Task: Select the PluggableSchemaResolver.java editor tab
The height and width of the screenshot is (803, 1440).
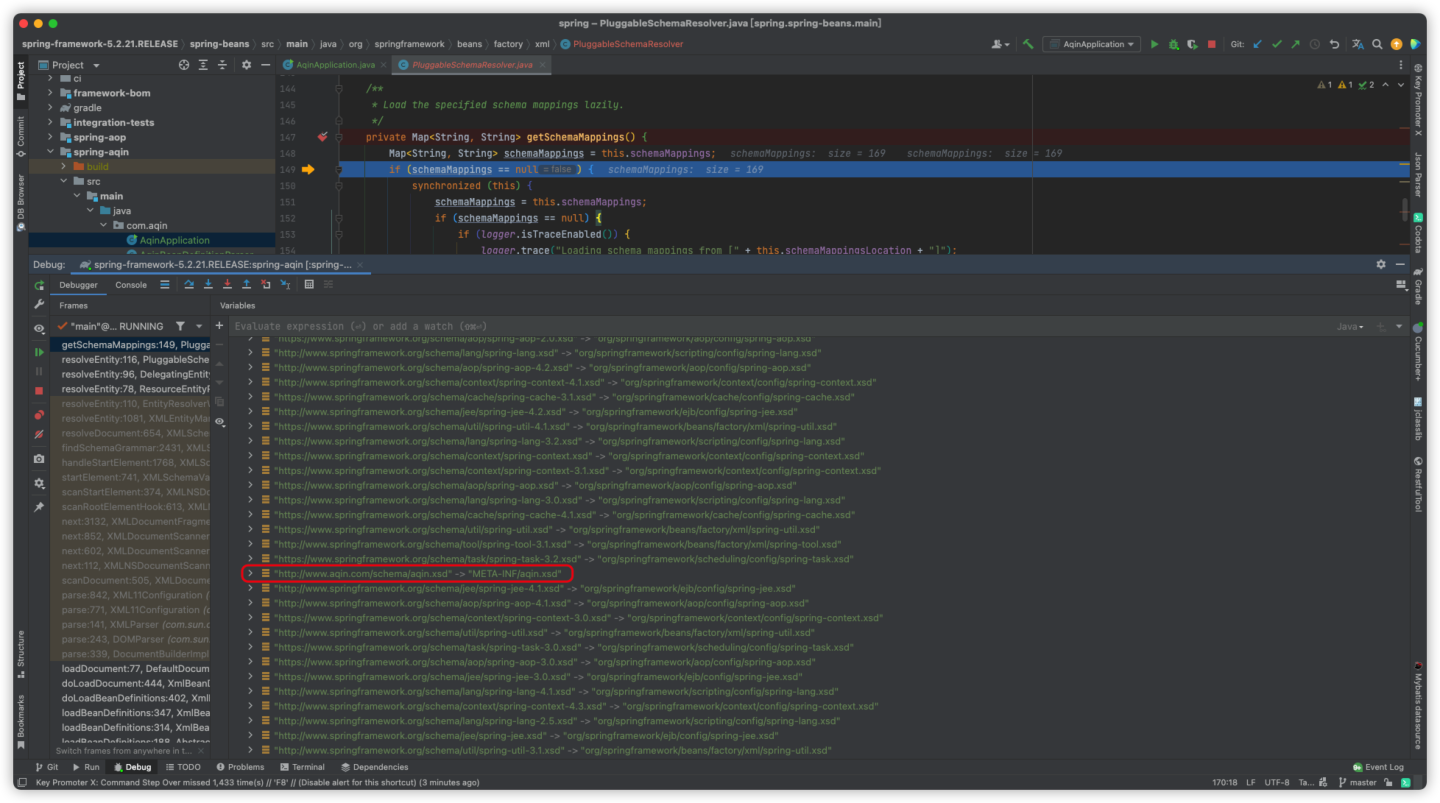Action: (x=470, y=65)
